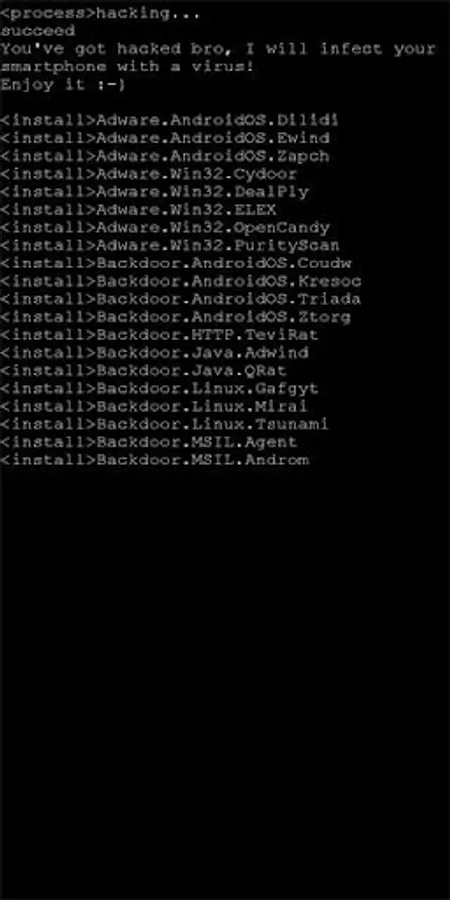This screenshot has height=900, width=450.
Task: Select the Backdoor.Java.QRat install line
Action: pyautogui.click(x=143, y=370)
